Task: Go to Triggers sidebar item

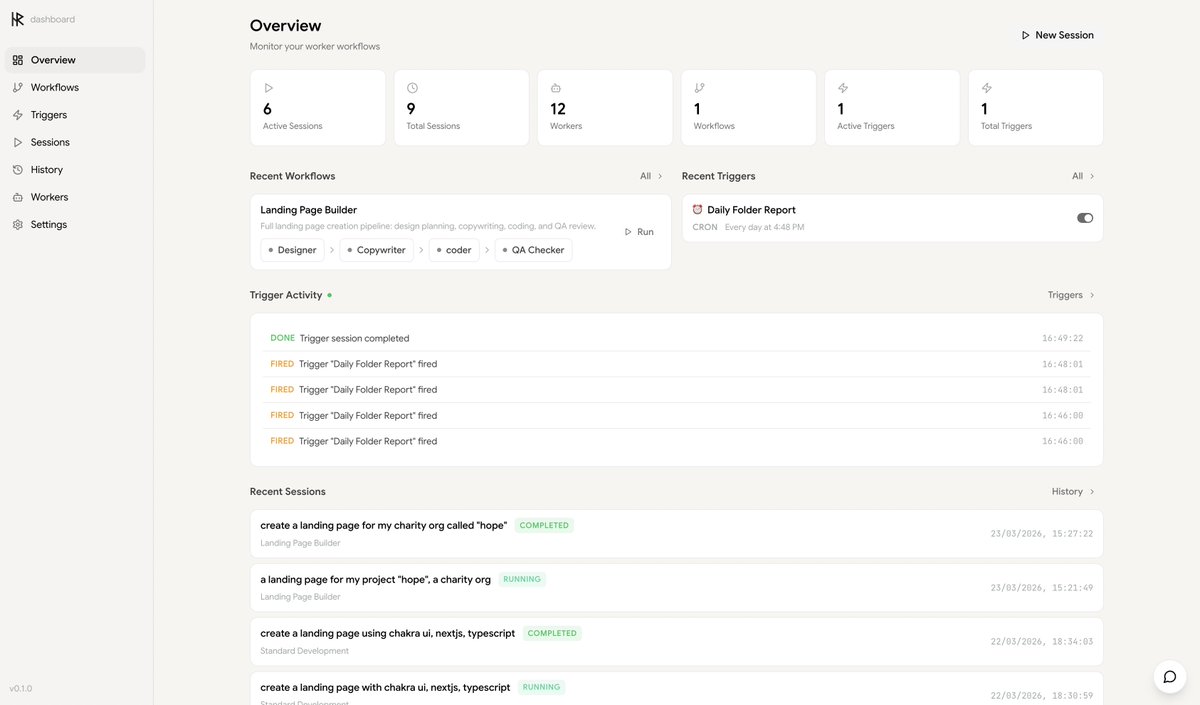Action: [75, 115]
